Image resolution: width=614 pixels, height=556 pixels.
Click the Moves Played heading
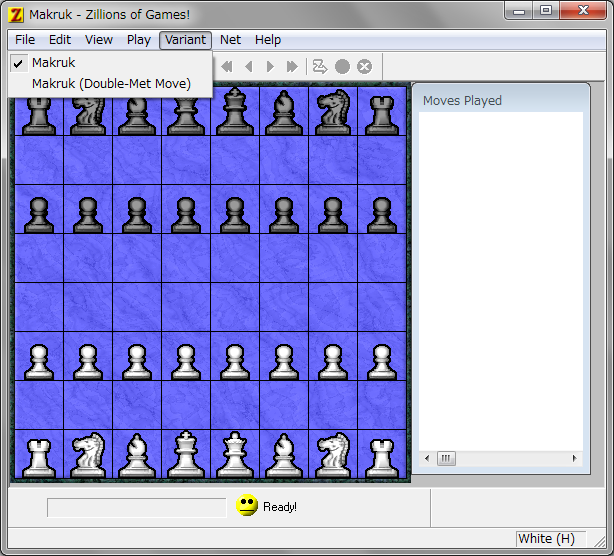462,101
